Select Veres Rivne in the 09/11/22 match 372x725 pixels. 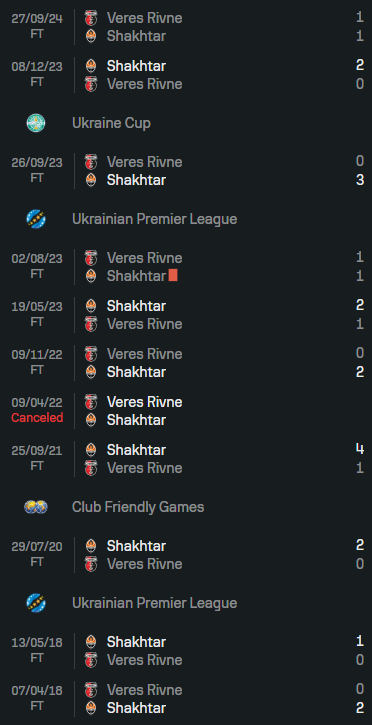pos(145,354)
